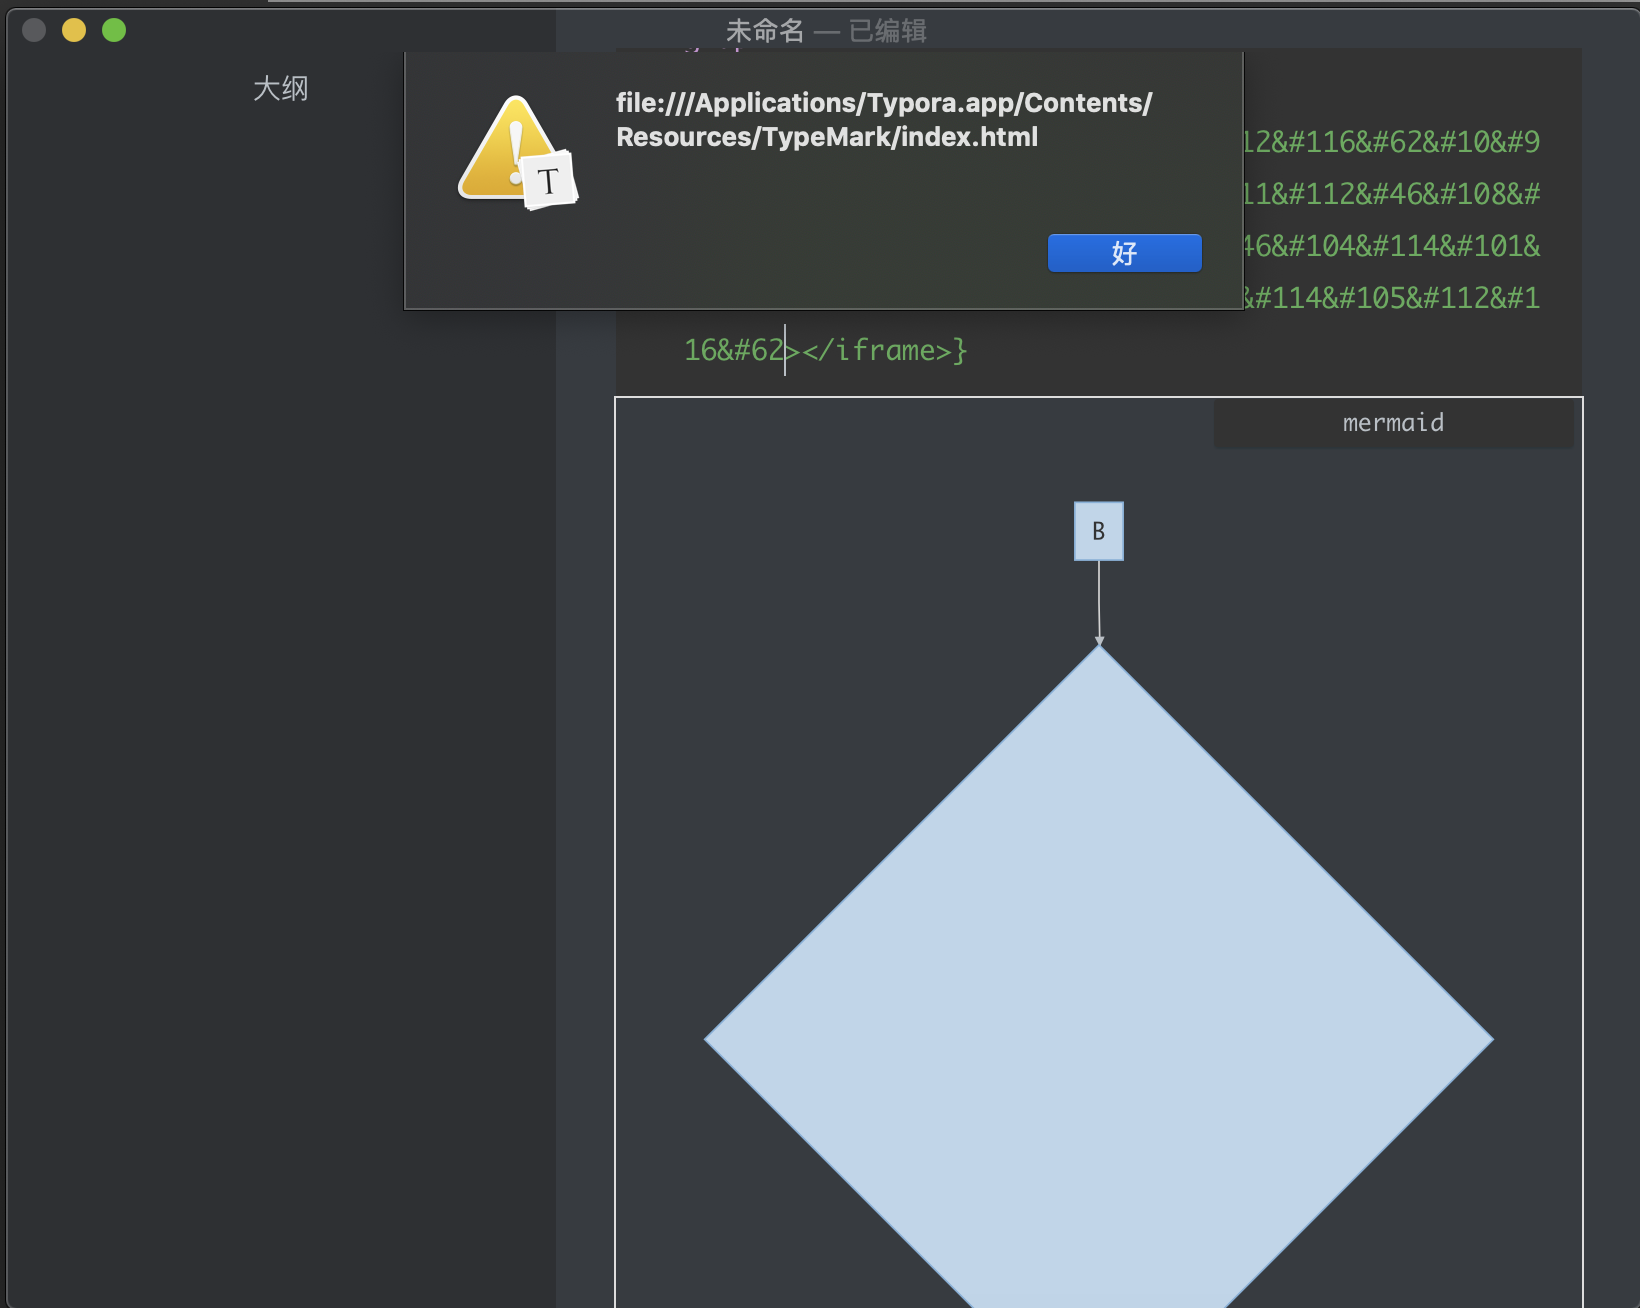The image size is (1640, 1308).
Task: Click the yellow minimize traffic light button
Action: coord(72,31)
